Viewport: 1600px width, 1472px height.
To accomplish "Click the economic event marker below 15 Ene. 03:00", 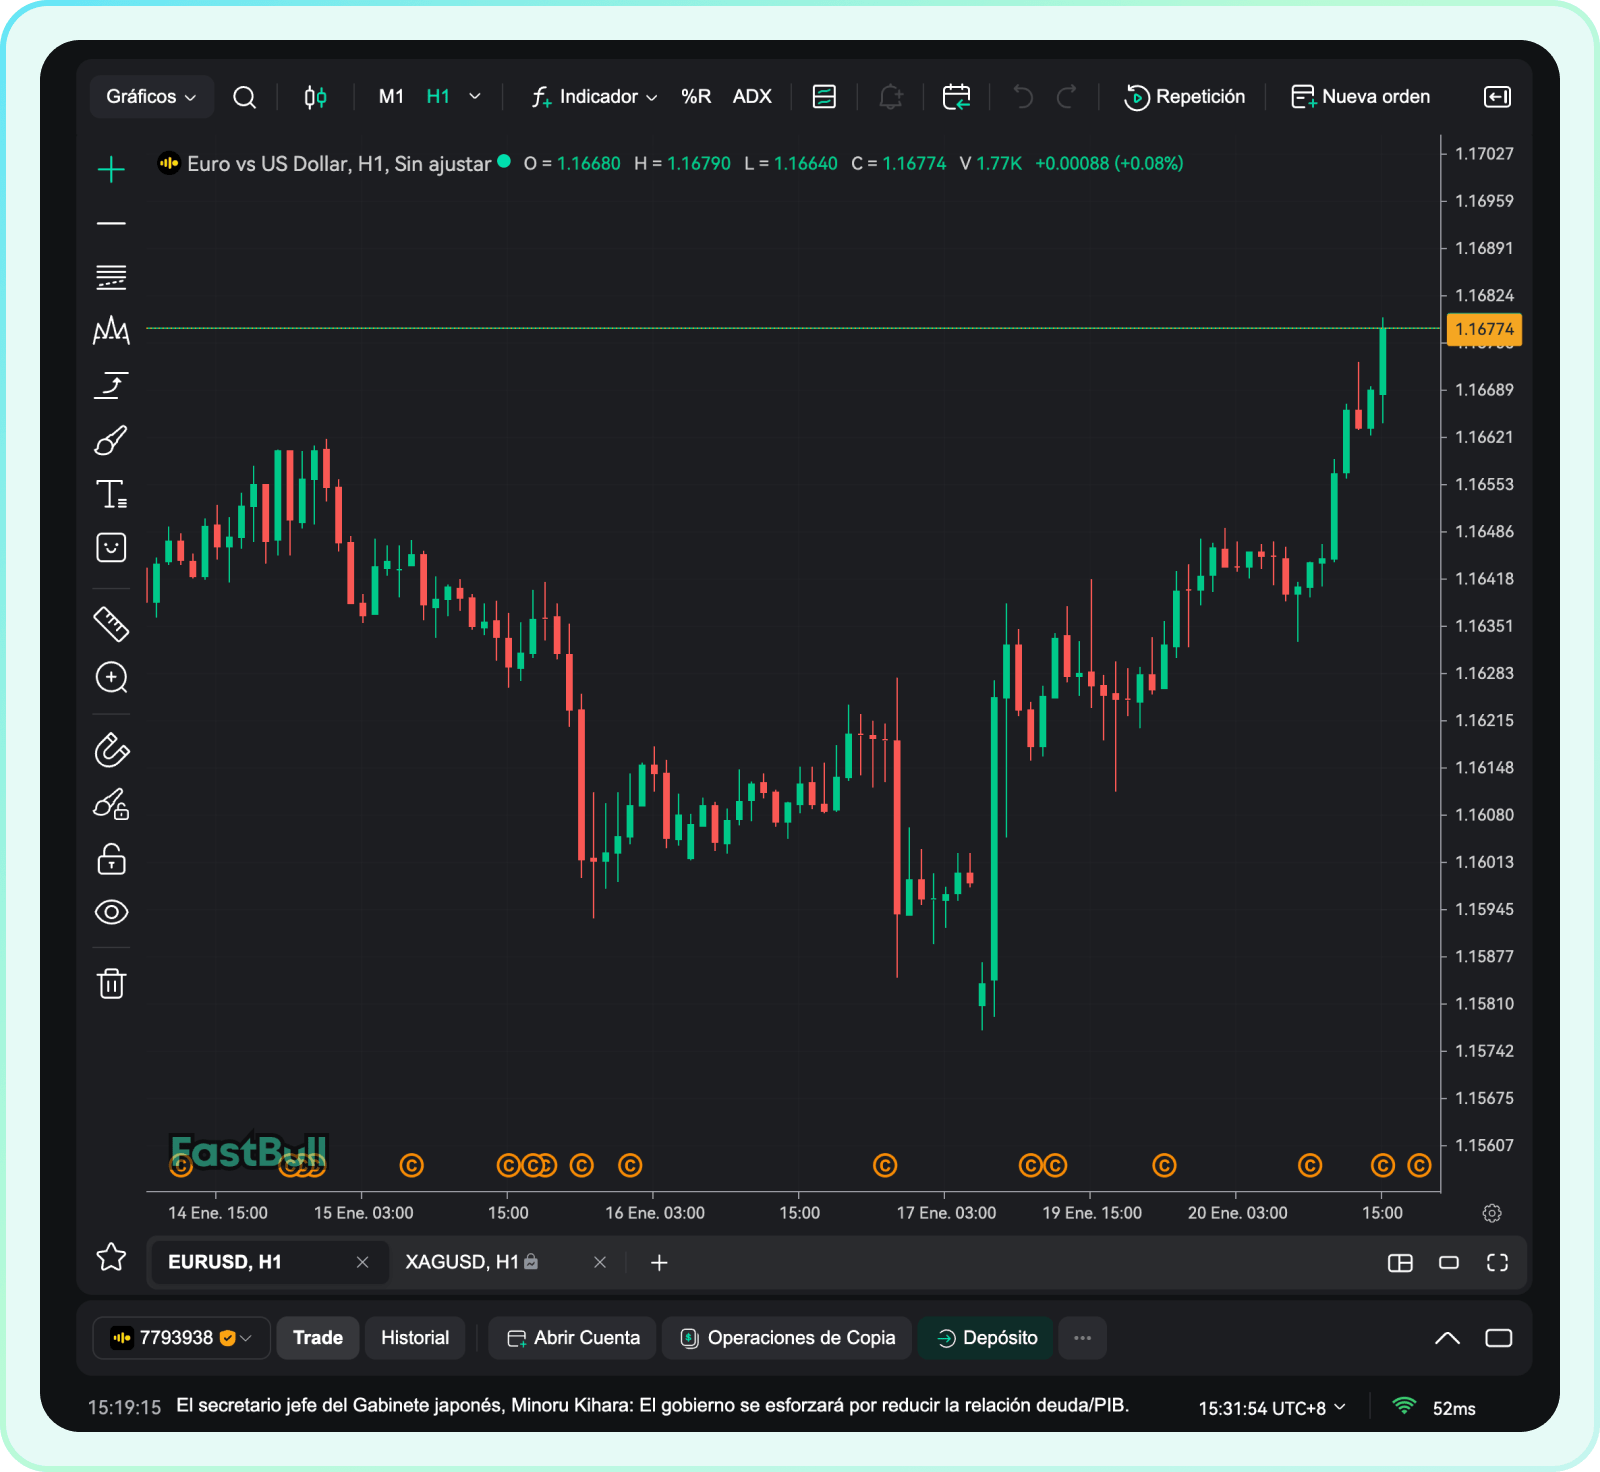I will tap(411, 1165).
